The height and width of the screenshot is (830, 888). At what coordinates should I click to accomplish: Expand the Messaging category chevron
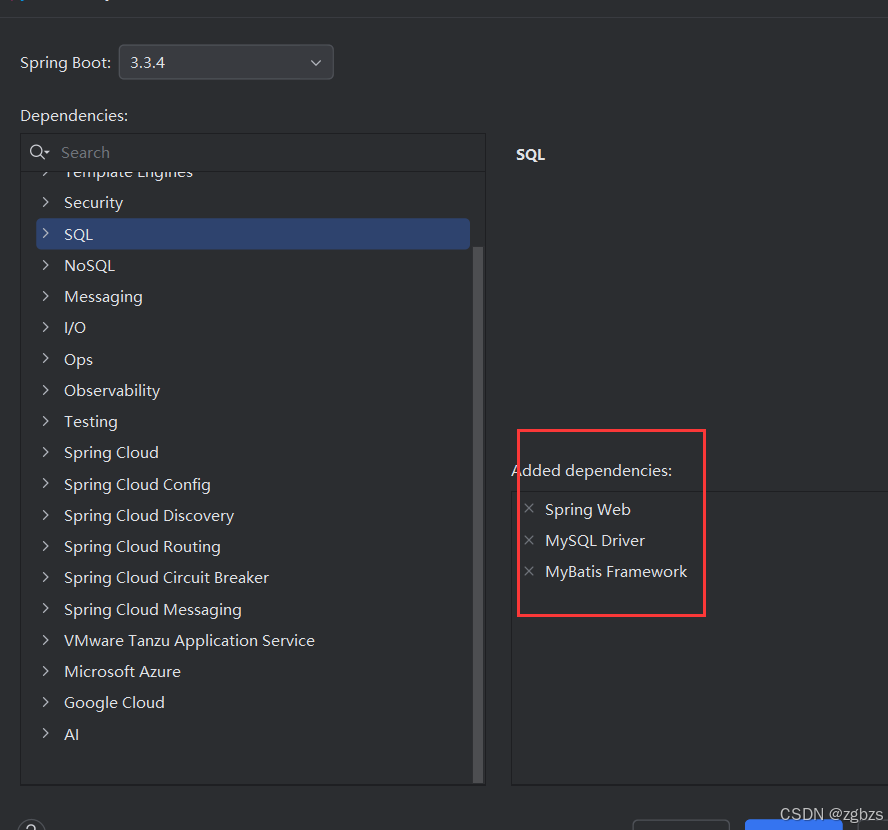[x=46, y=296]
